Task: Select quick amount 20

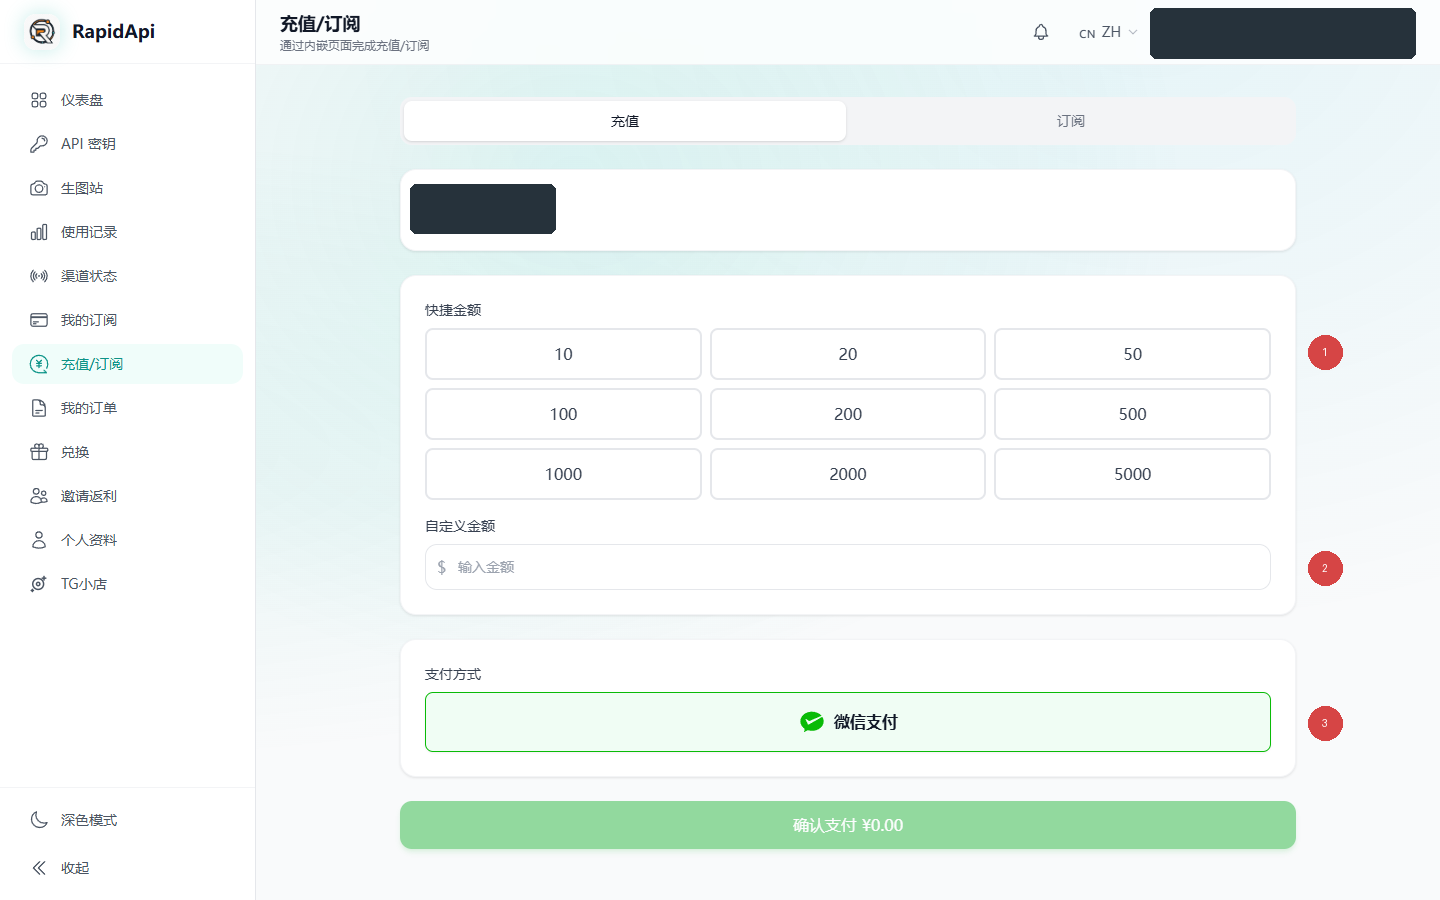Action: click(x=848, y=354)
